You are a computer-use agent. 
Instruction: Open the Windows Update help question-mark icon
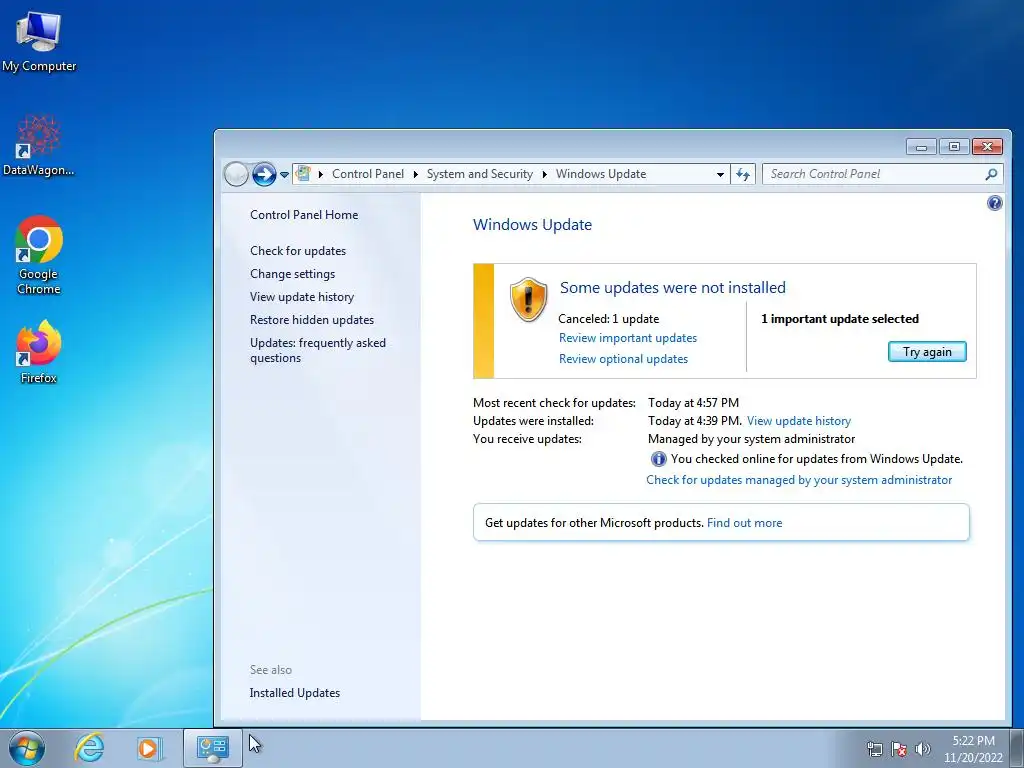coord(994,203)
